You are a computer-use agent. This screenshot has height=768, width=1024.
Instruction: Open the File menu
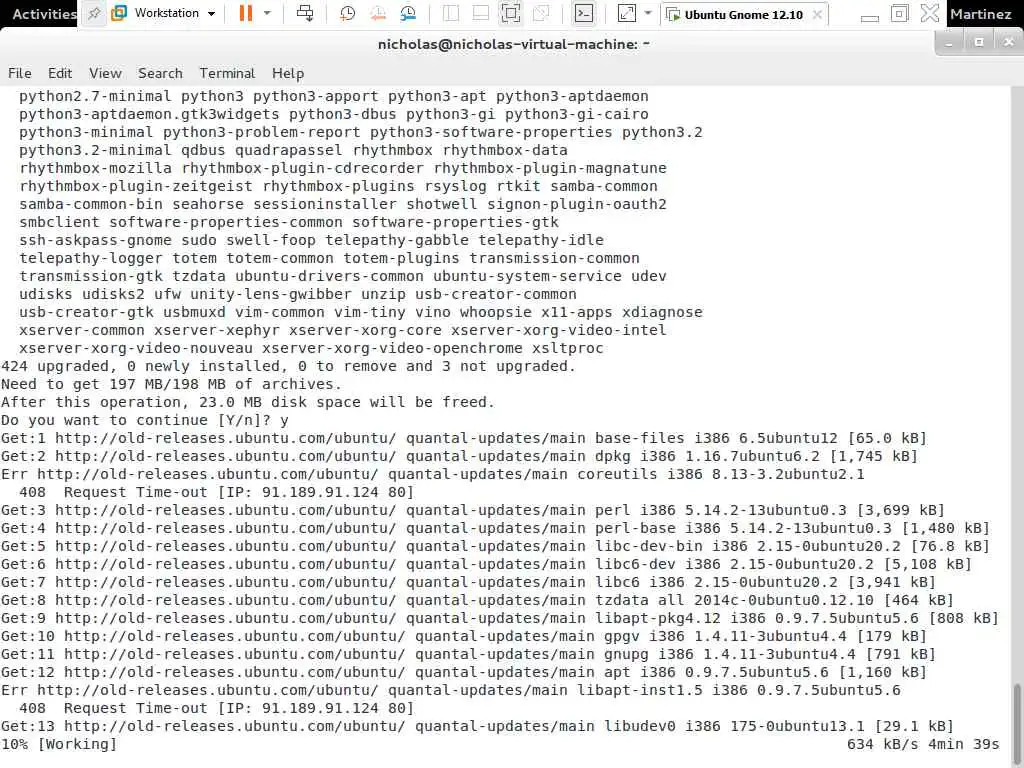pyautogui.click(x=20, y=73)
